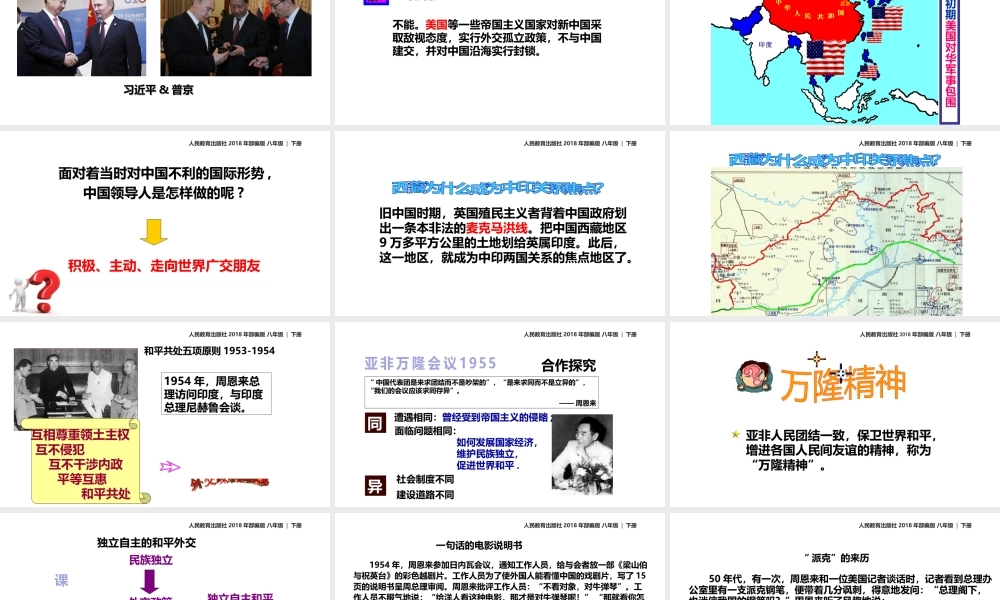Click the title 和平共处五项原则 1953-1954
The image size is (1000, 600).
click(x=209, y=351)
